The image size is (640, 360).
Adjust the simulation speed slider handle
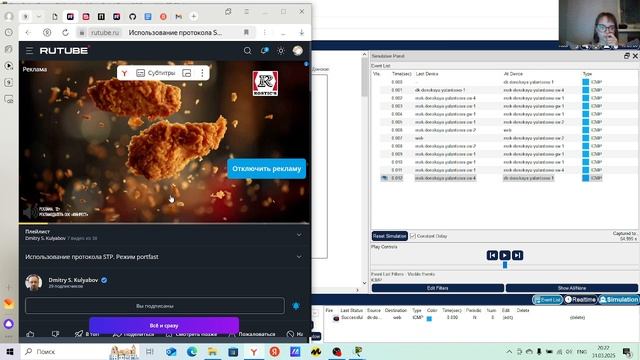click(x=505, y=265)
